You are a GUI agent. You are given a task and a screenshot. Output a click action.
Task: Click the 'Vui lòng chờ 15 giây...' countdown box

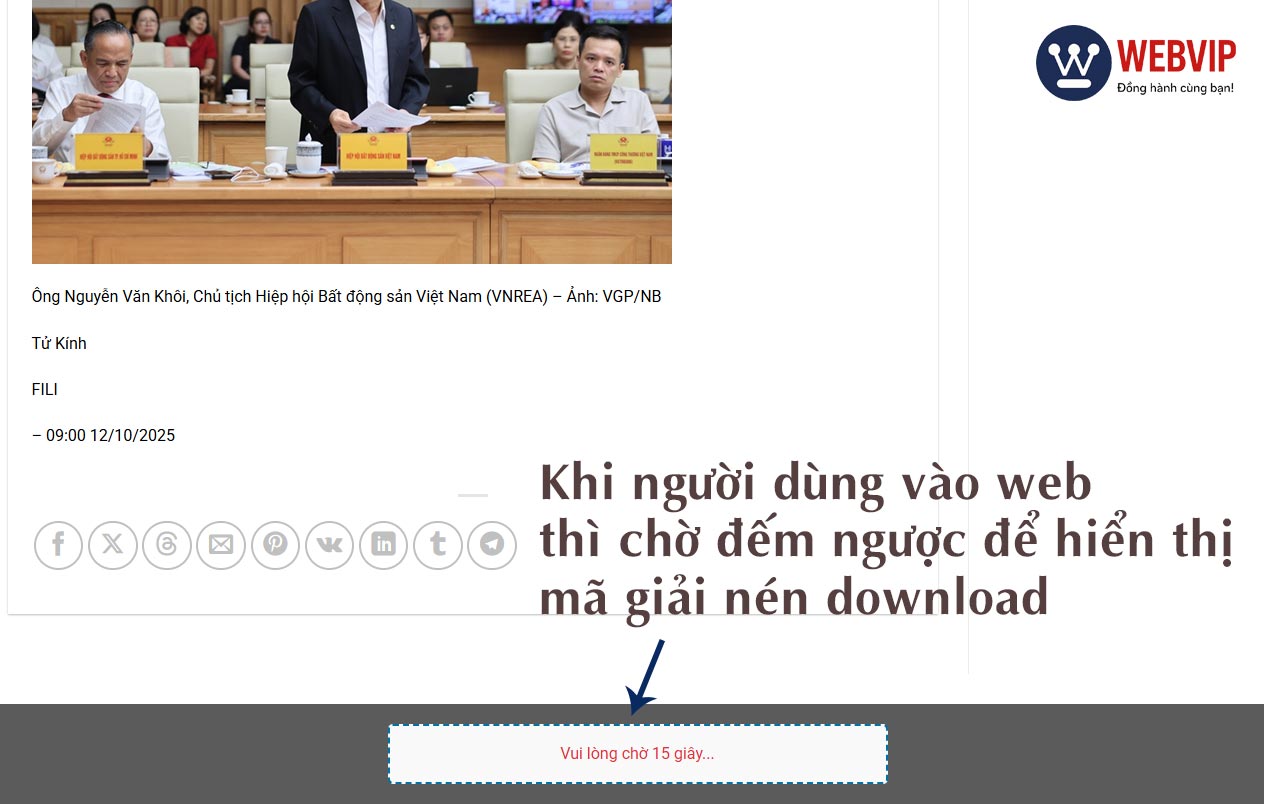click(x=637, y=754)
